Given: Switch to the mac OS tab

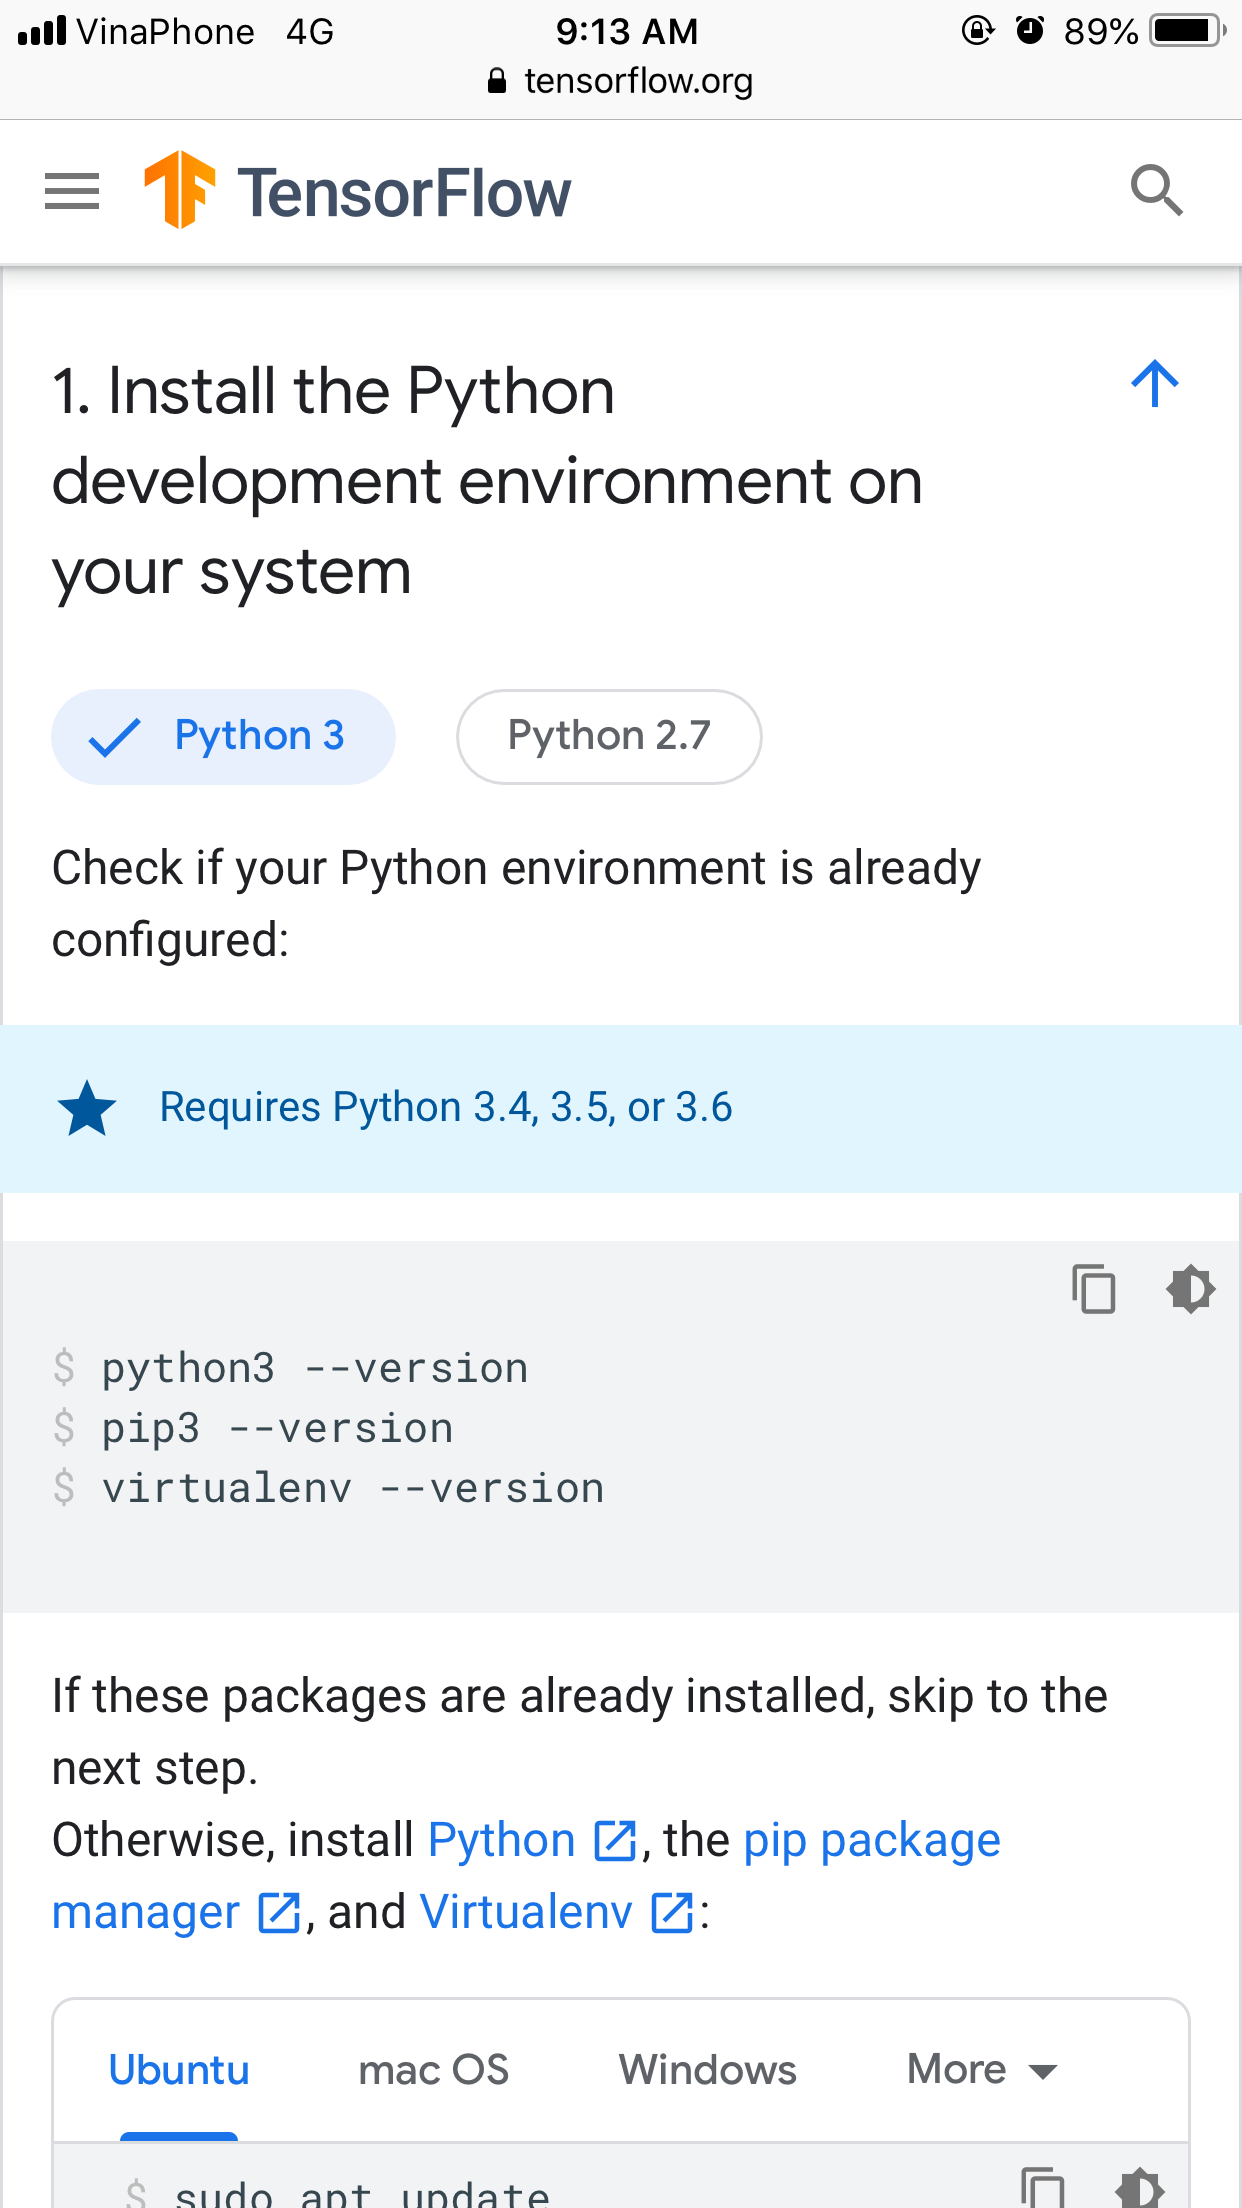Looking at the screenshot, I should coord(434,2069).
